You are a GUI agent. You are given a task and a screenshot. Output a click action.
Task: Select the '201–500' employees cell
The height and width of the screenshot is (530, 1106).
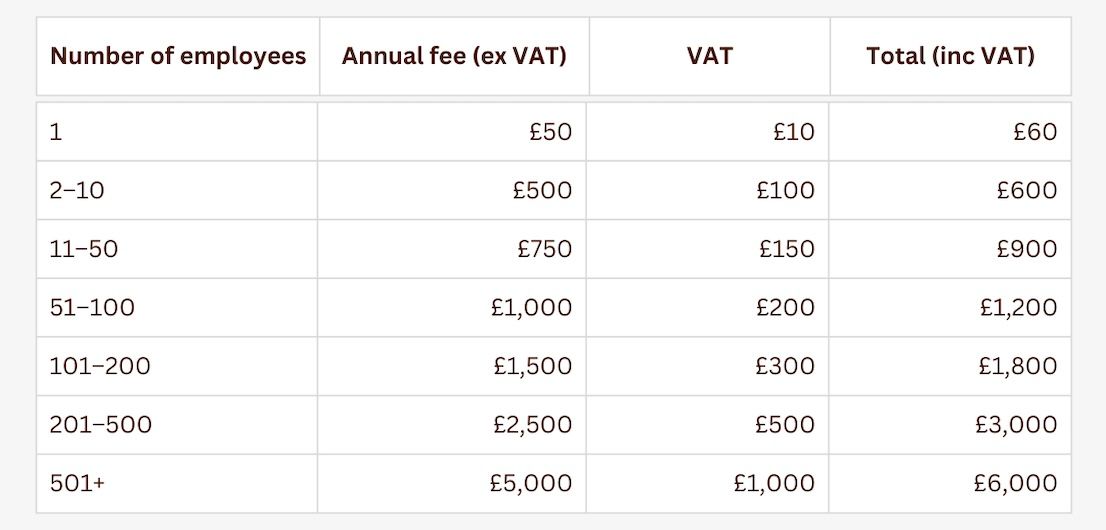pyautogui.click(x=101, y=425)
